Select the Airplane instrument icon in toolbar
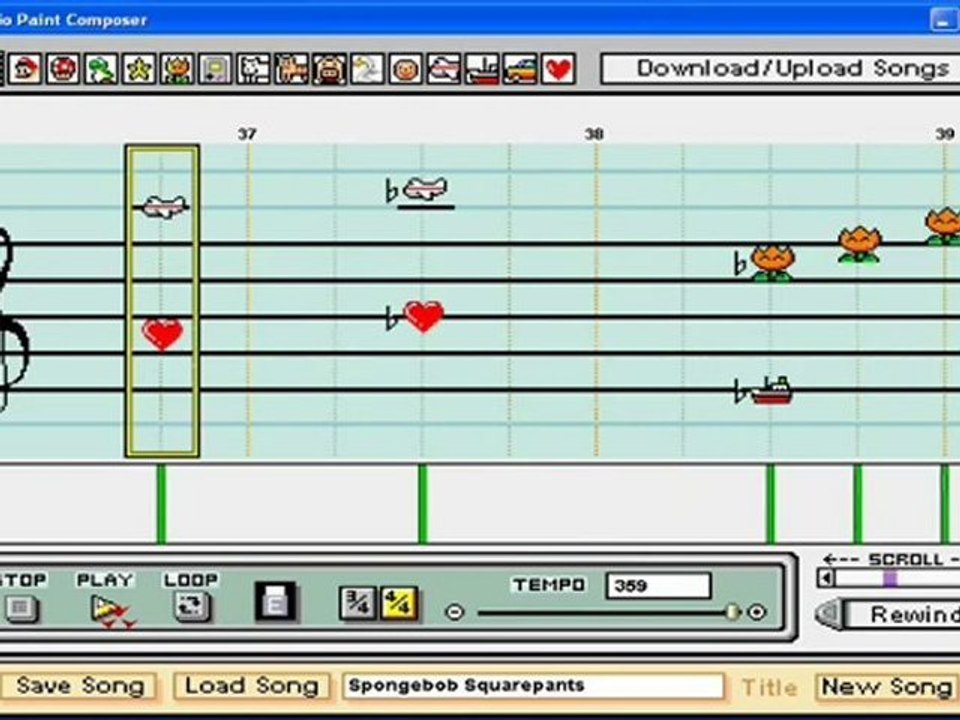The height and width of the screenshot is (720, 960). pos(443,69)
